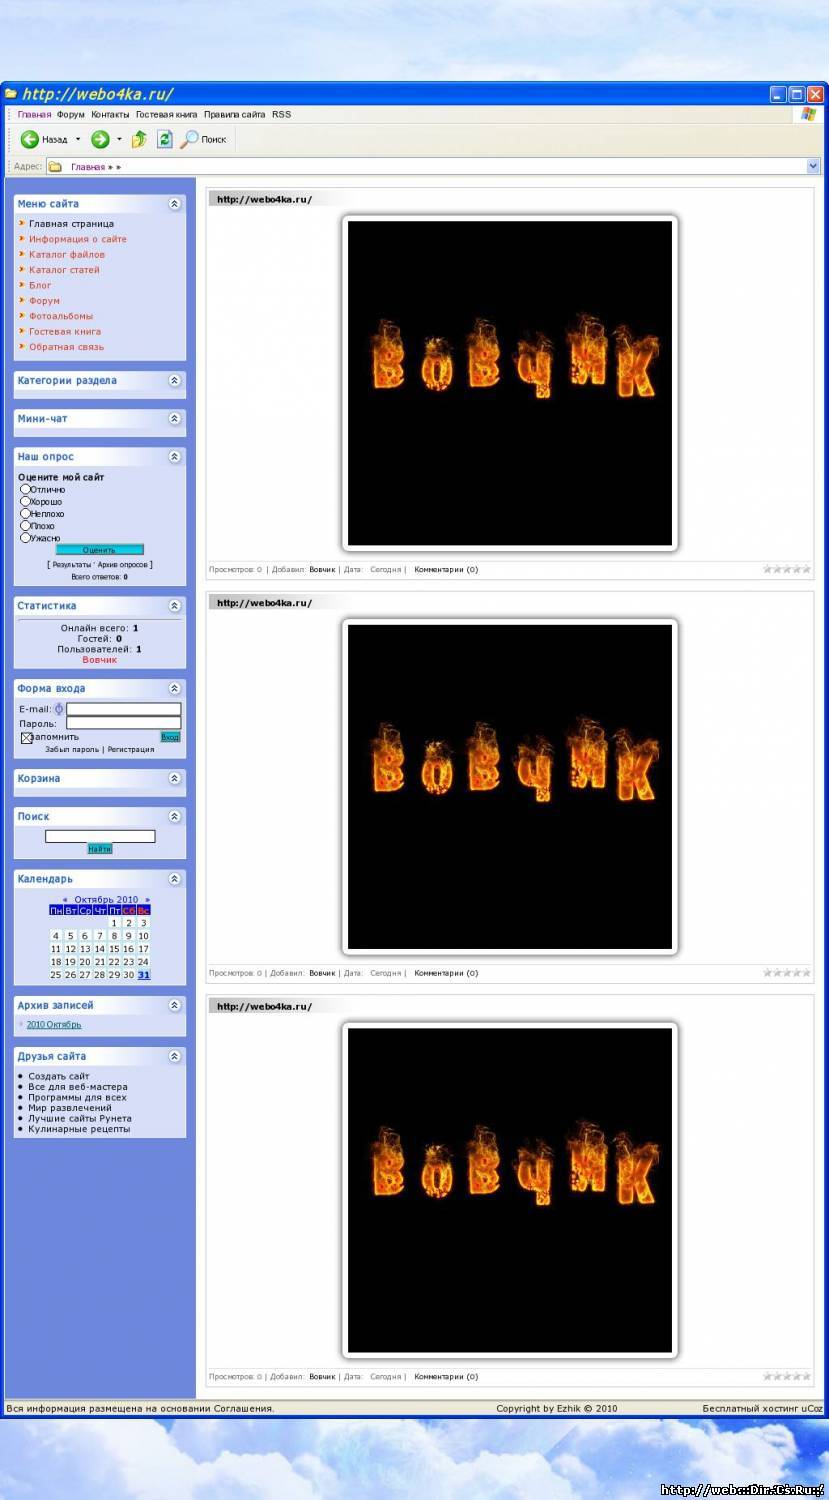Click the Refresh page toolbar icon

pyautogui.click(x=164, y=140)
